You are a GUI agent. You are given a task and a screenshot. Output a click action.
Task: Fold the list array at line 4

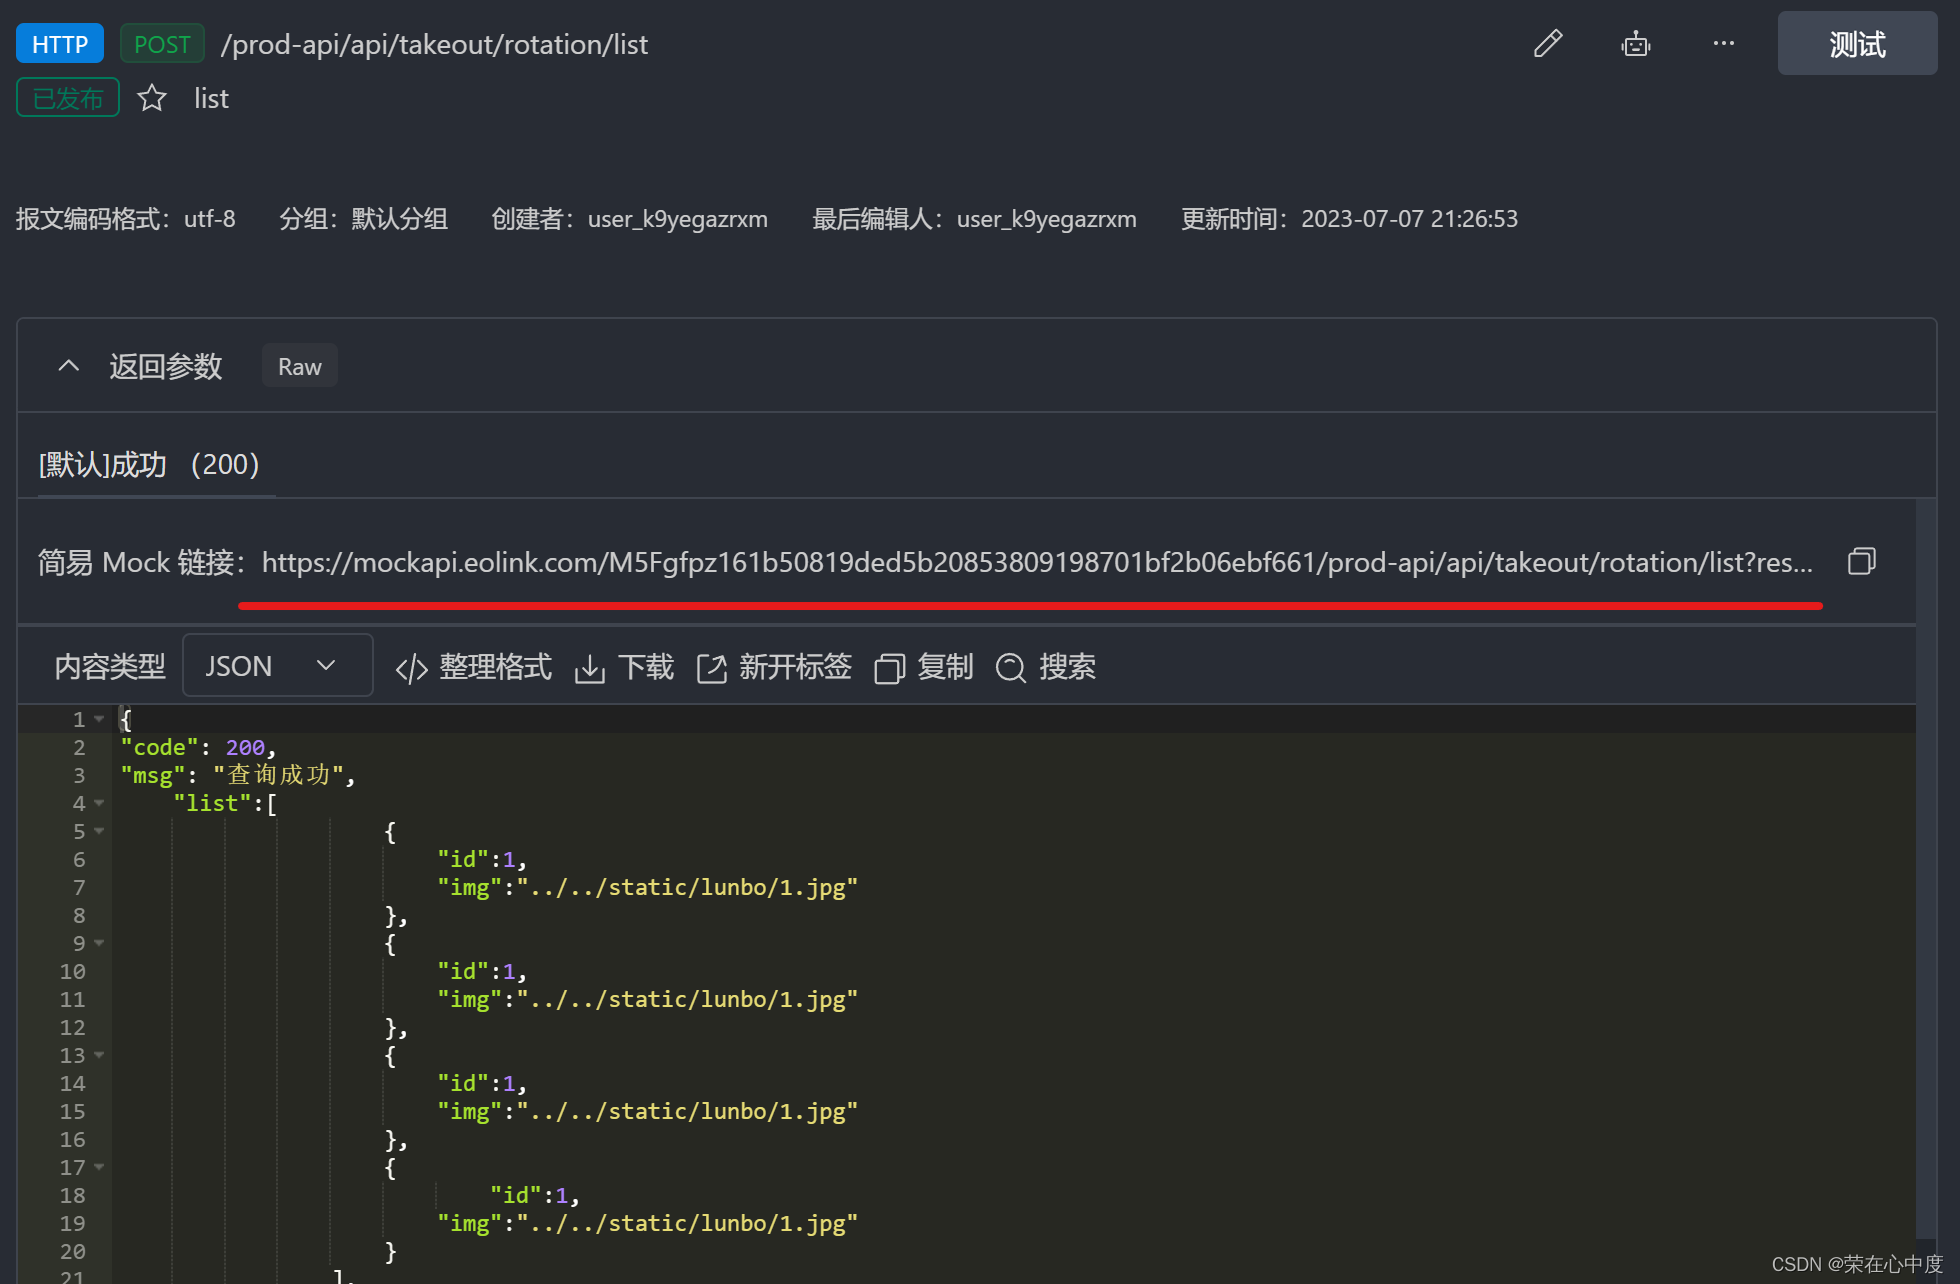[x=99, y=803]
